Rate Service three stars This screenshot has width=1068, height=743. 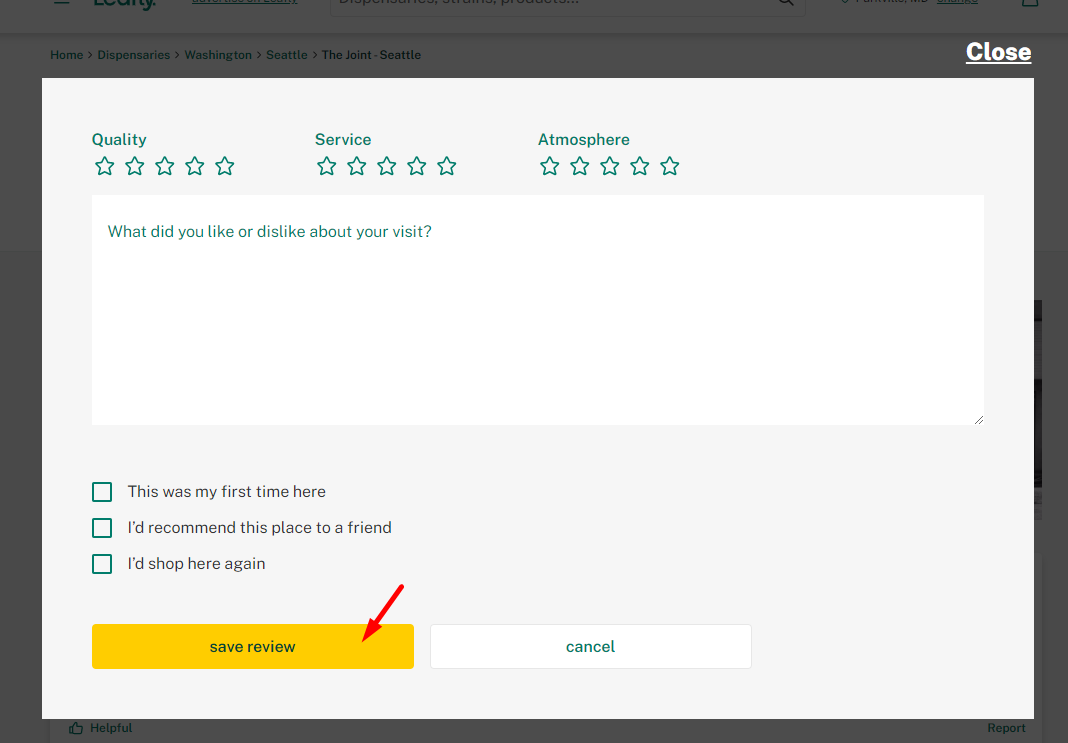pos(387,166)
